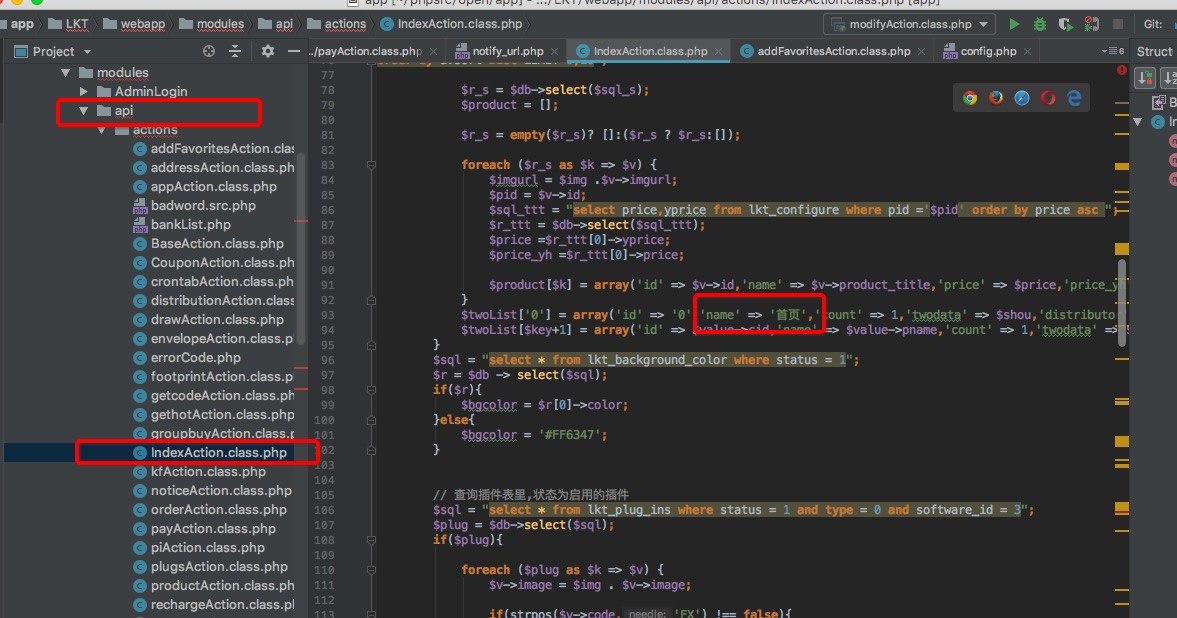Click webapp breadcrumb in navigation bar
The width and height of the screenshot is (1177, 618).
click(134, 24)
